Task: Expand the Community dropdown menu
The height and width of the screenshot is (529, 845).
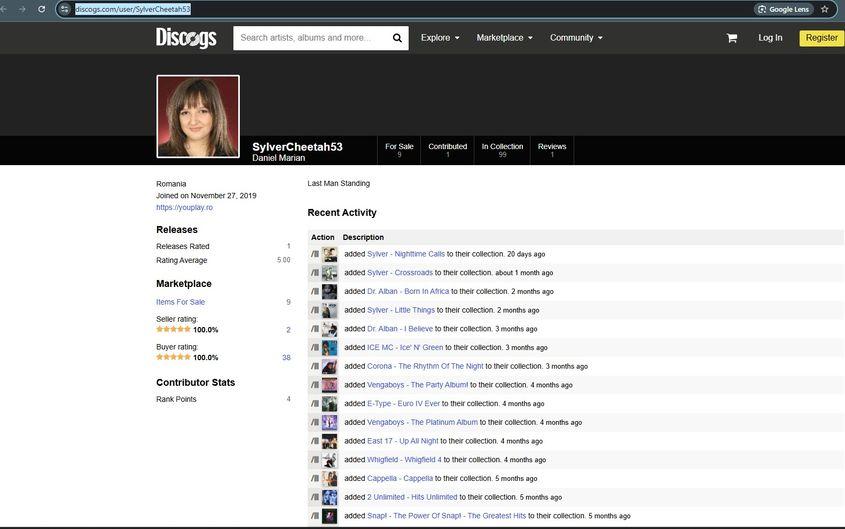Action: point(576,38)
